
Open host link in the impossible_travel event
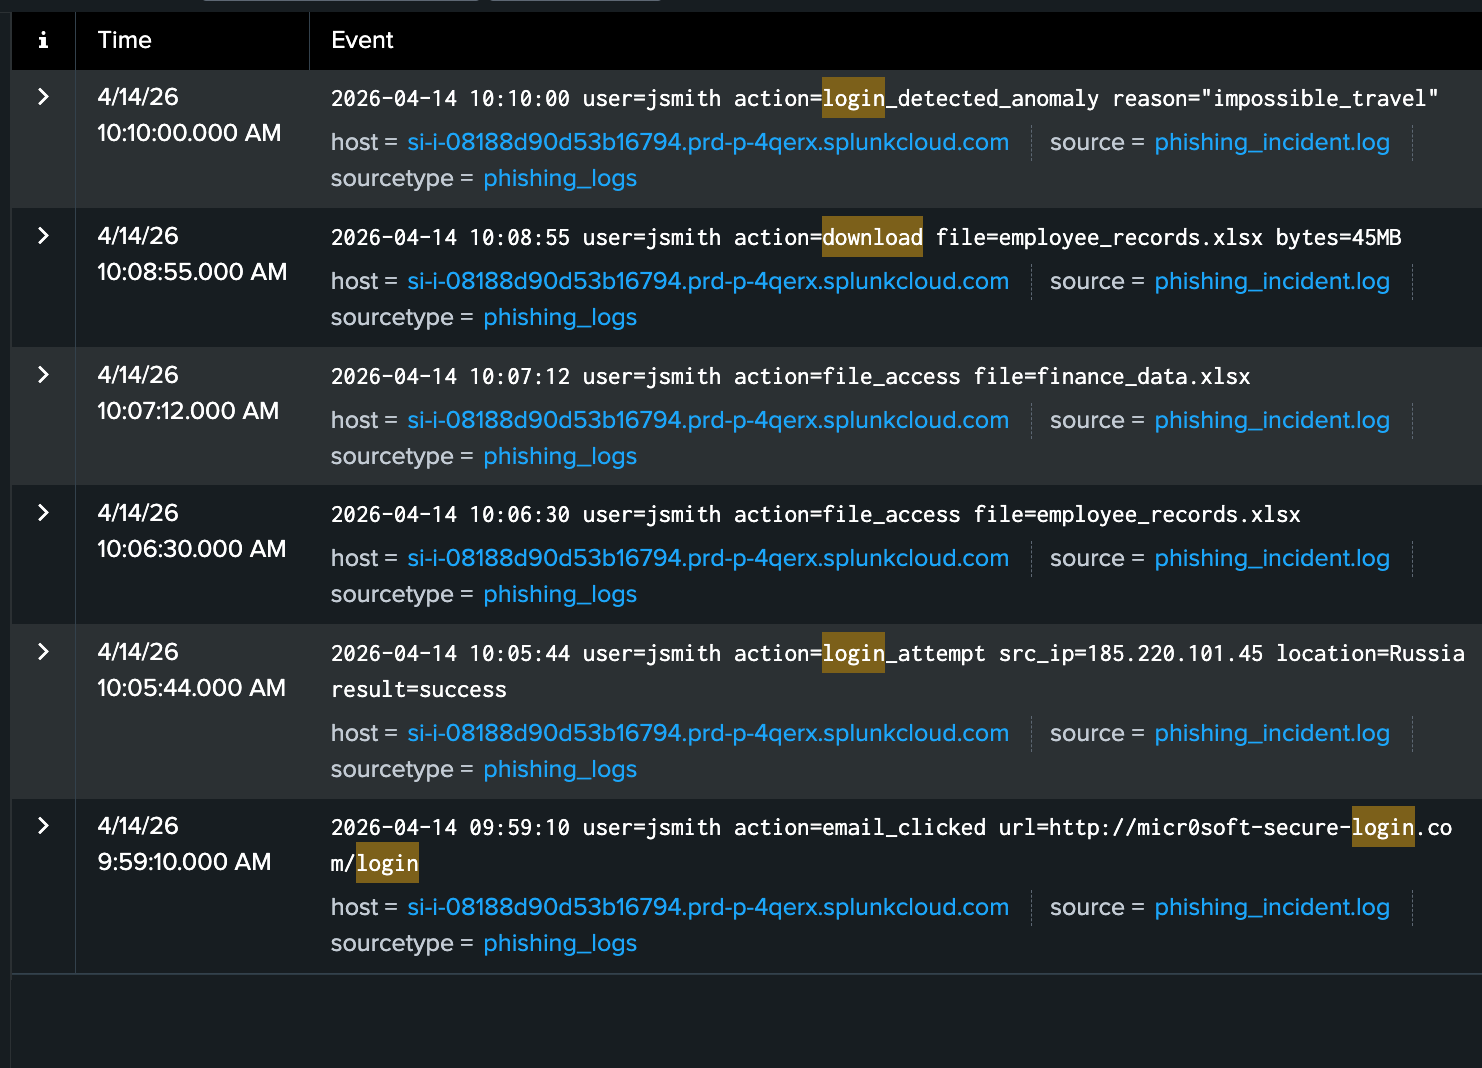coord(707,142)
